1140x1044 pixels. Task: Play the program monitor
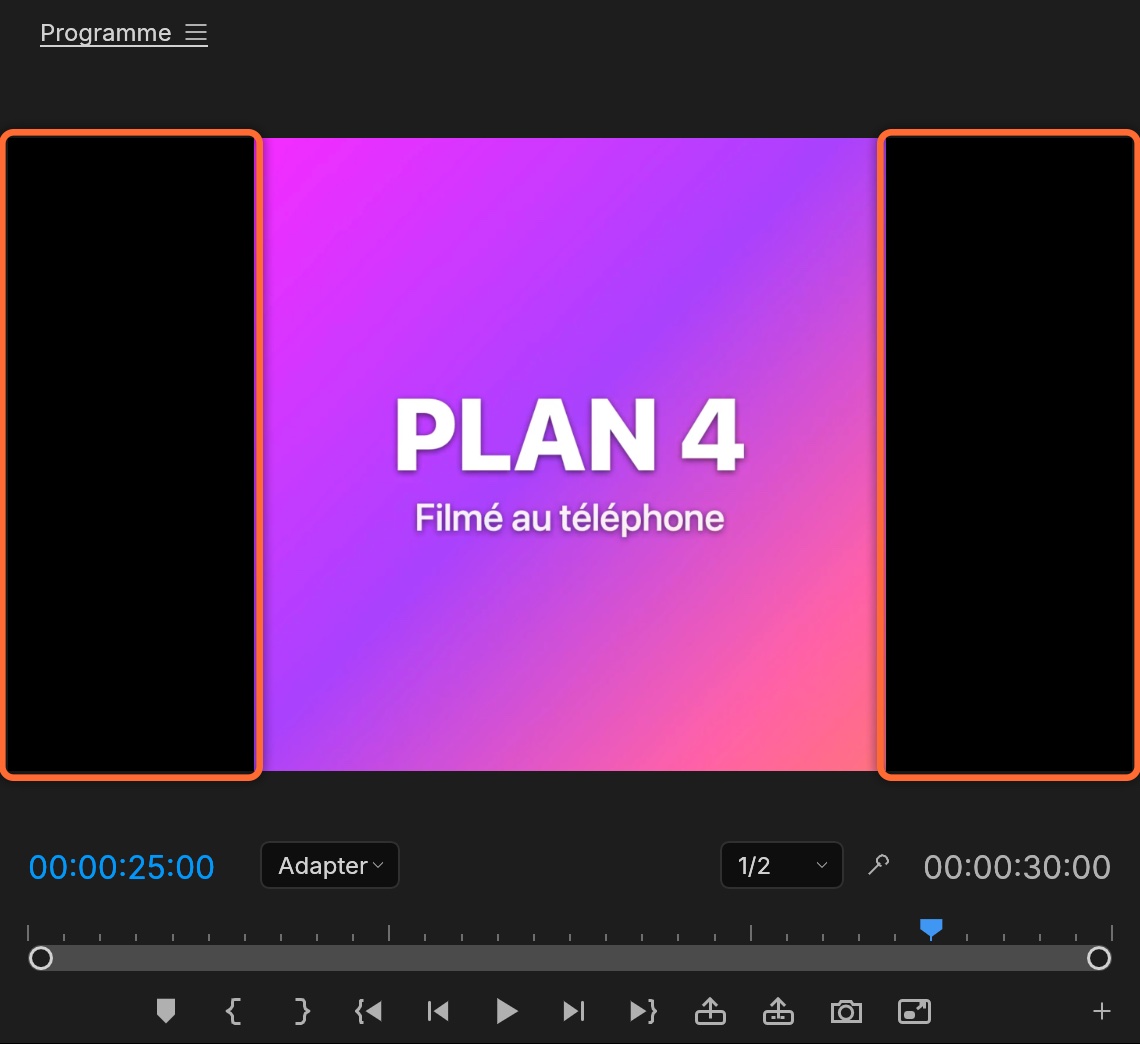point(506,1011)
